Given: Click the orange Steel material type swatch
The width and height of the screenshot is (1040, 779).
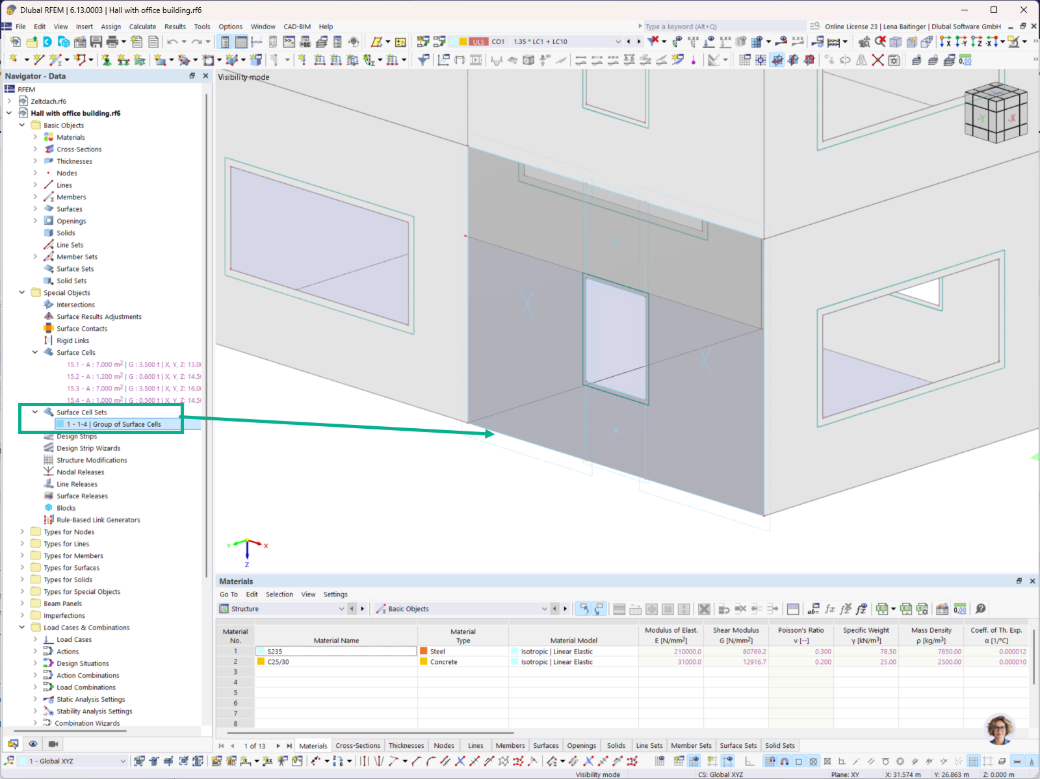Looking at the screenshot, I should click(424, 651).
